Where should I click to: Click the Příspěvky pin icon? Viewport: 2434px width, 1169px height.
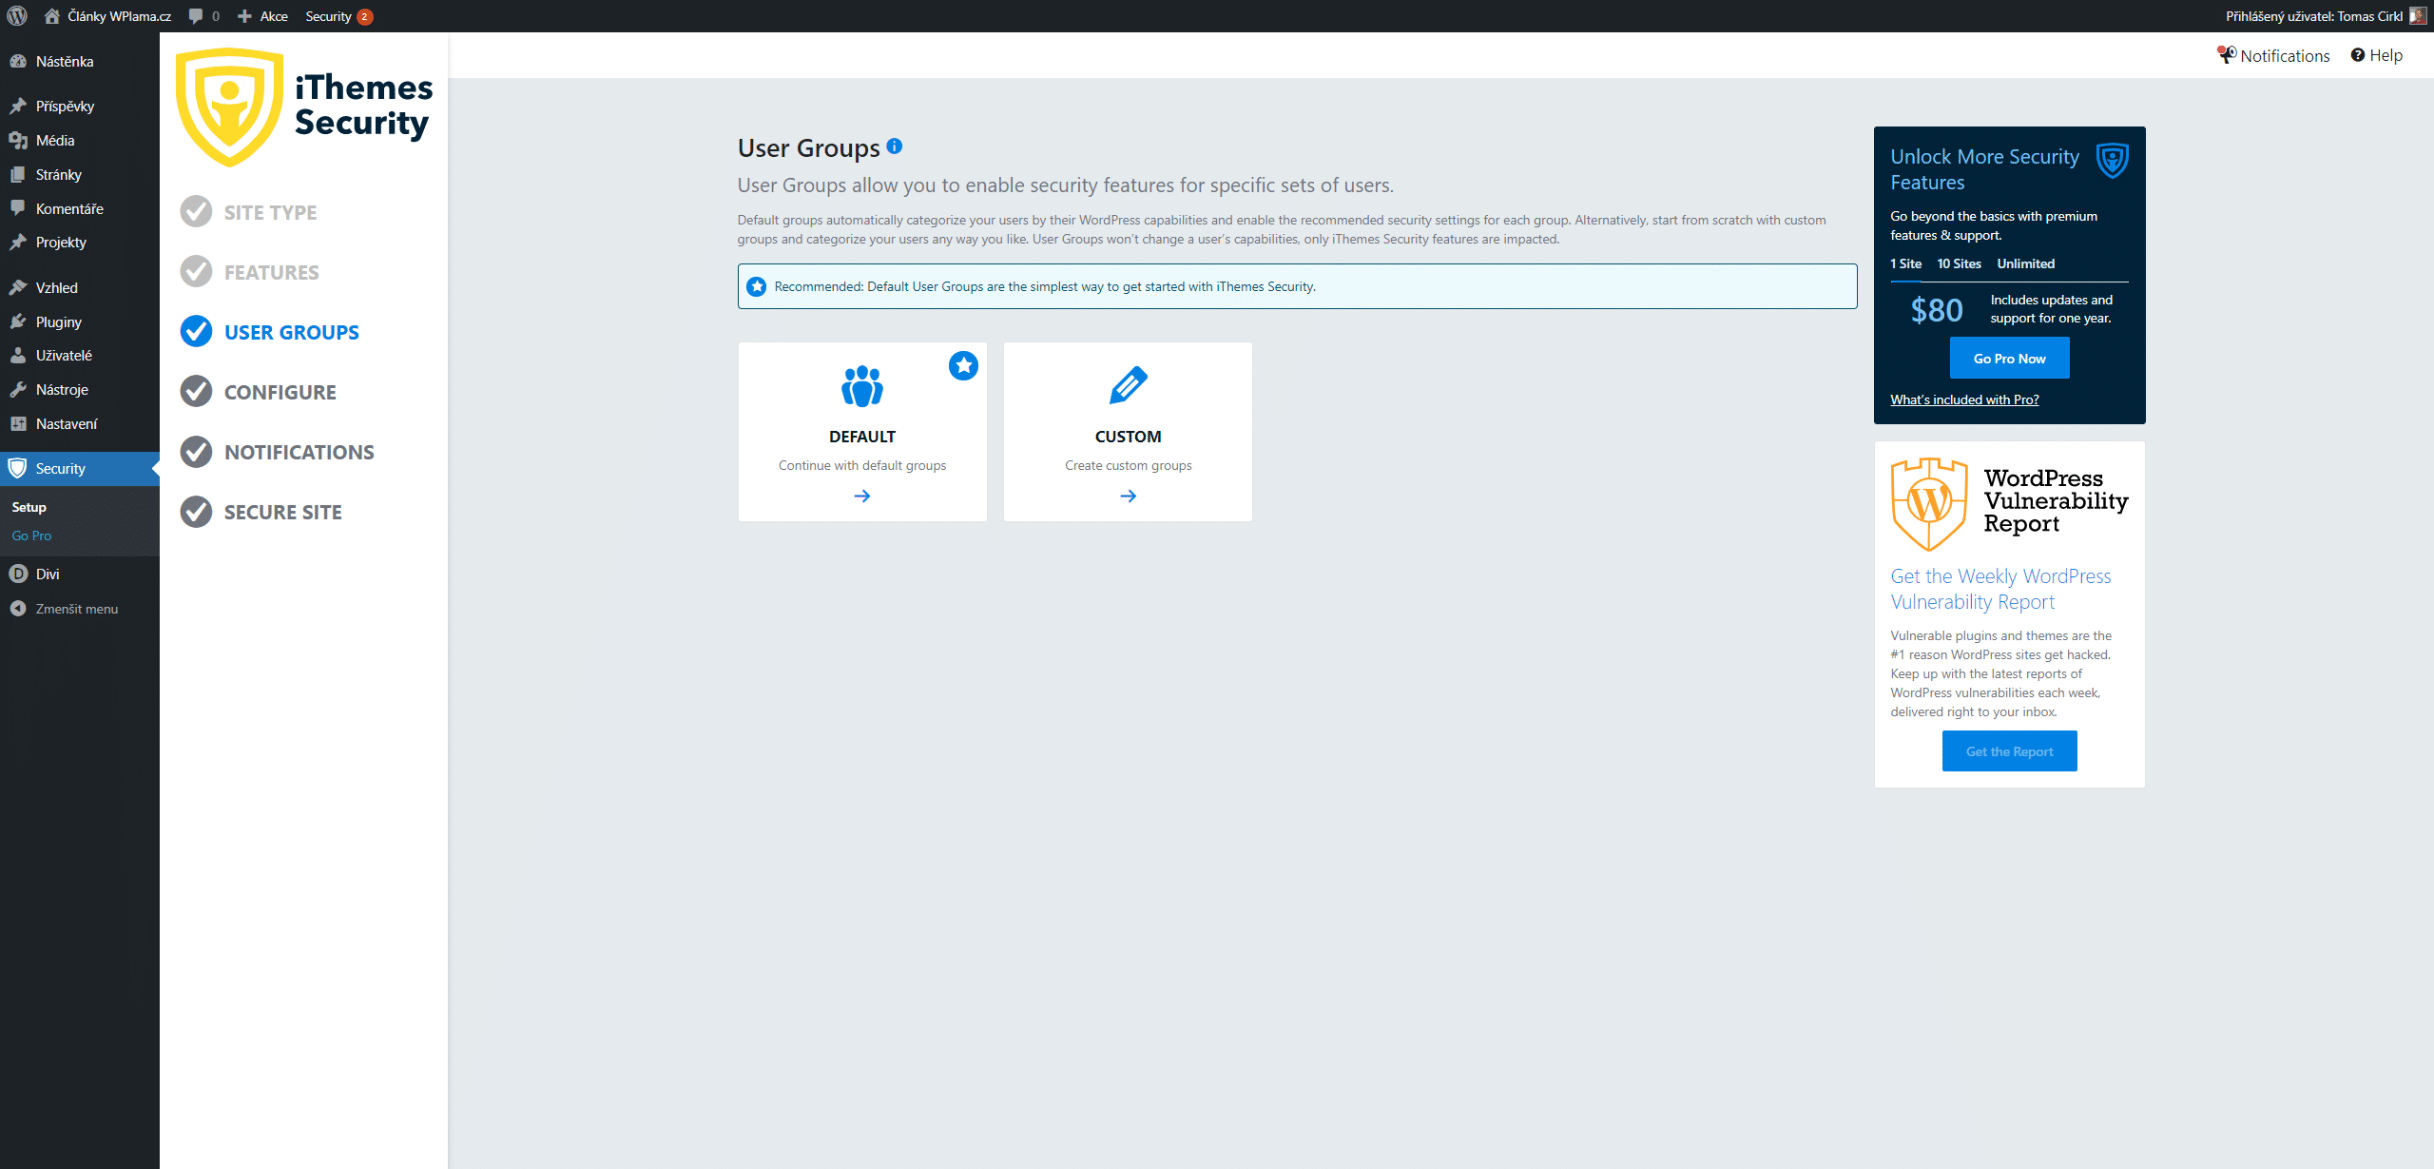[18, 106]
